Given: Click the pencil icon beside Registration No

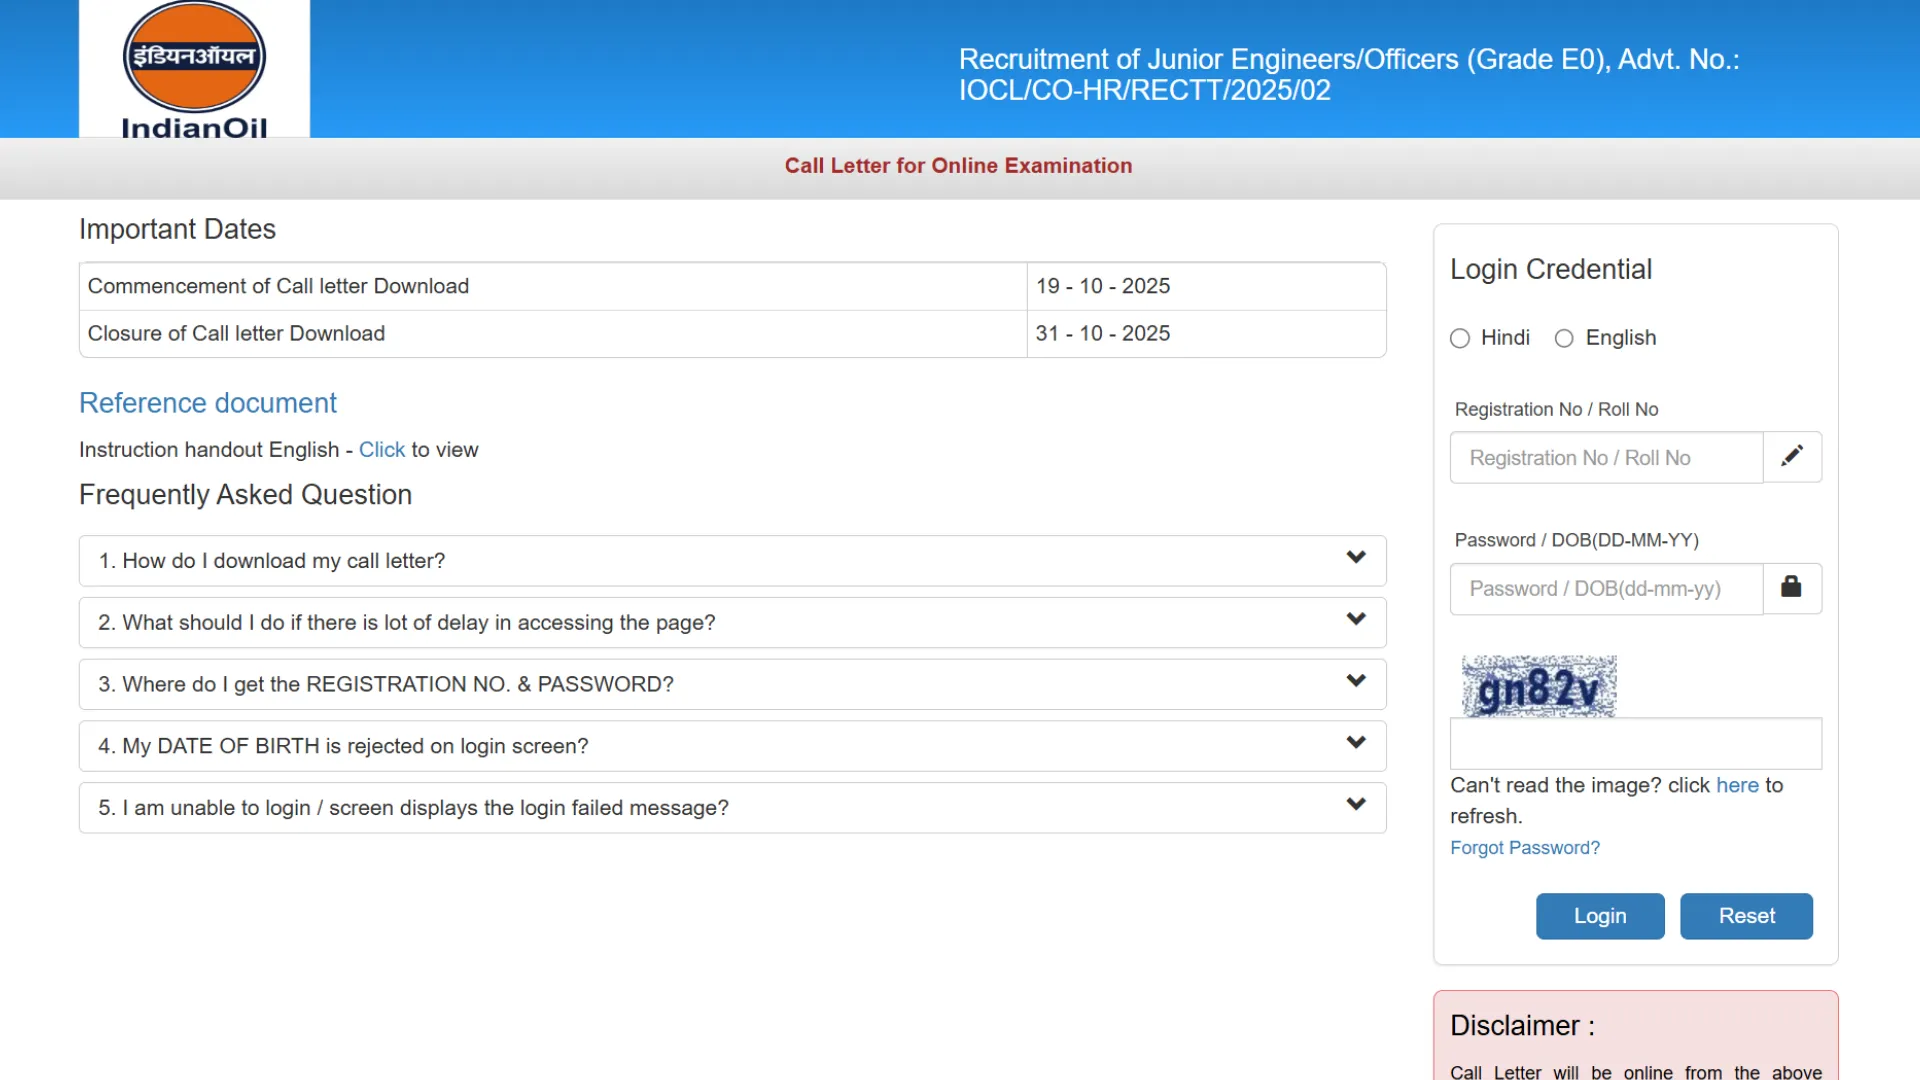Looking at the screenshot, I should tap(1792, 457).
